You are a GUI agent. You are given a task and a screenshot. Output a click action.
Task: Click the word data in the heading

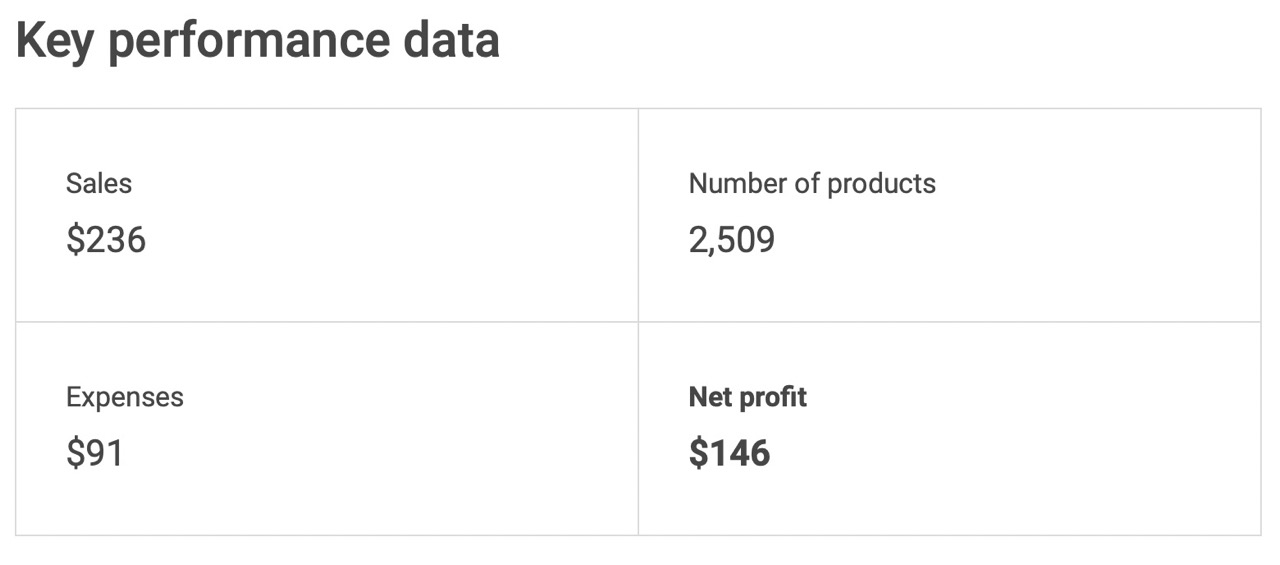tap(451, 41)
